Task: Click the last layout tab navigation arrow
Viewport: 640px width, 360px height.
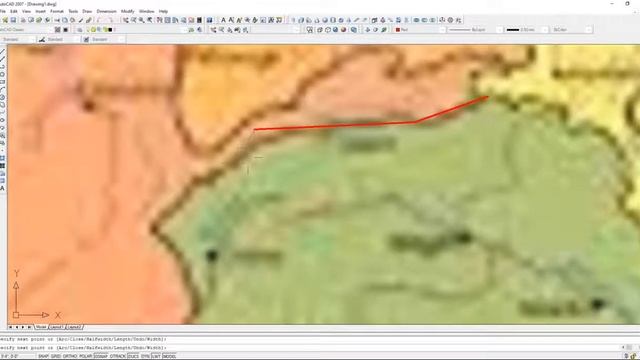Action: pyautogui.click(x=29, y=327)
